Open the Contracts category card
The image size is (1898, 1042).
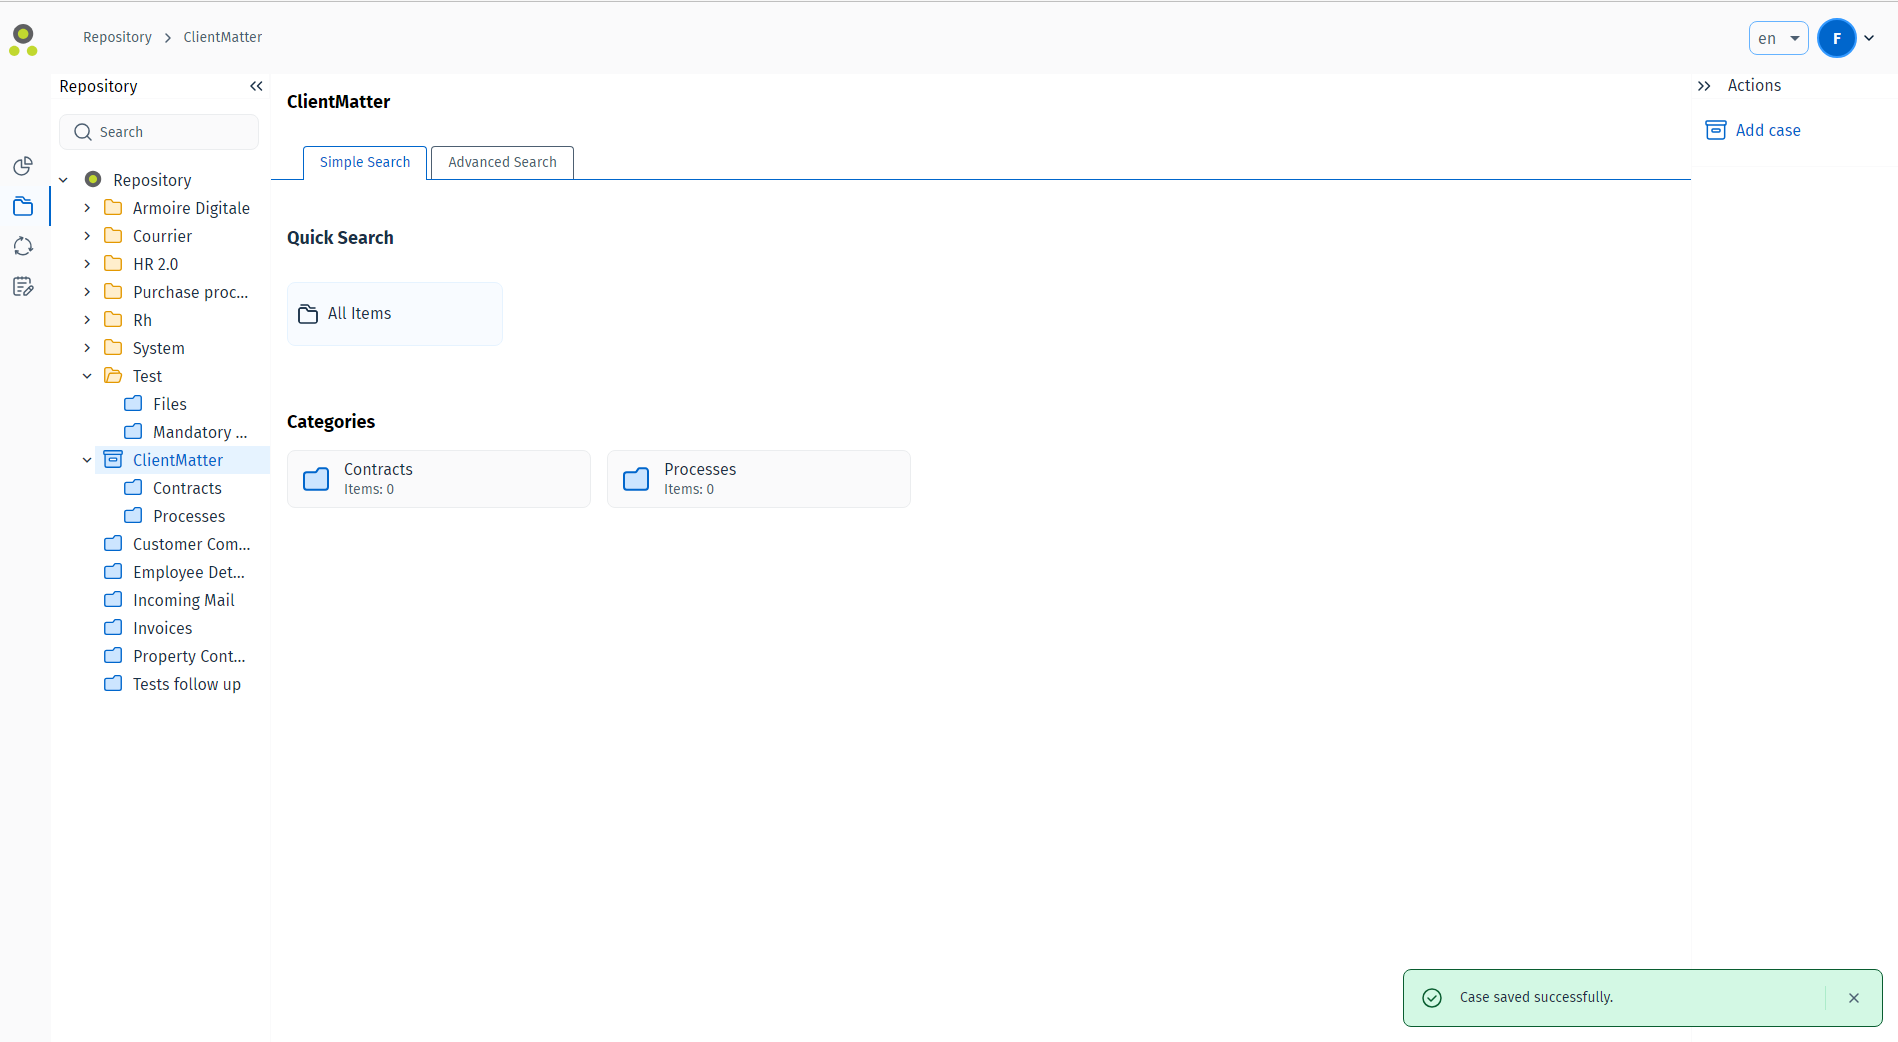(439, 479)
